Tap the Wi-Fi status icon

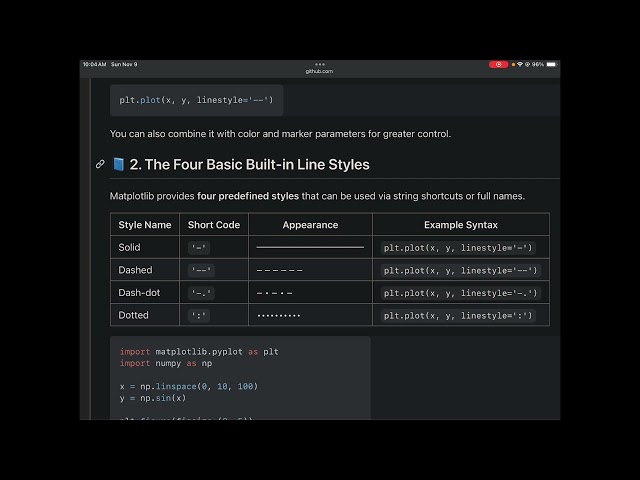(x=520, y=64)
